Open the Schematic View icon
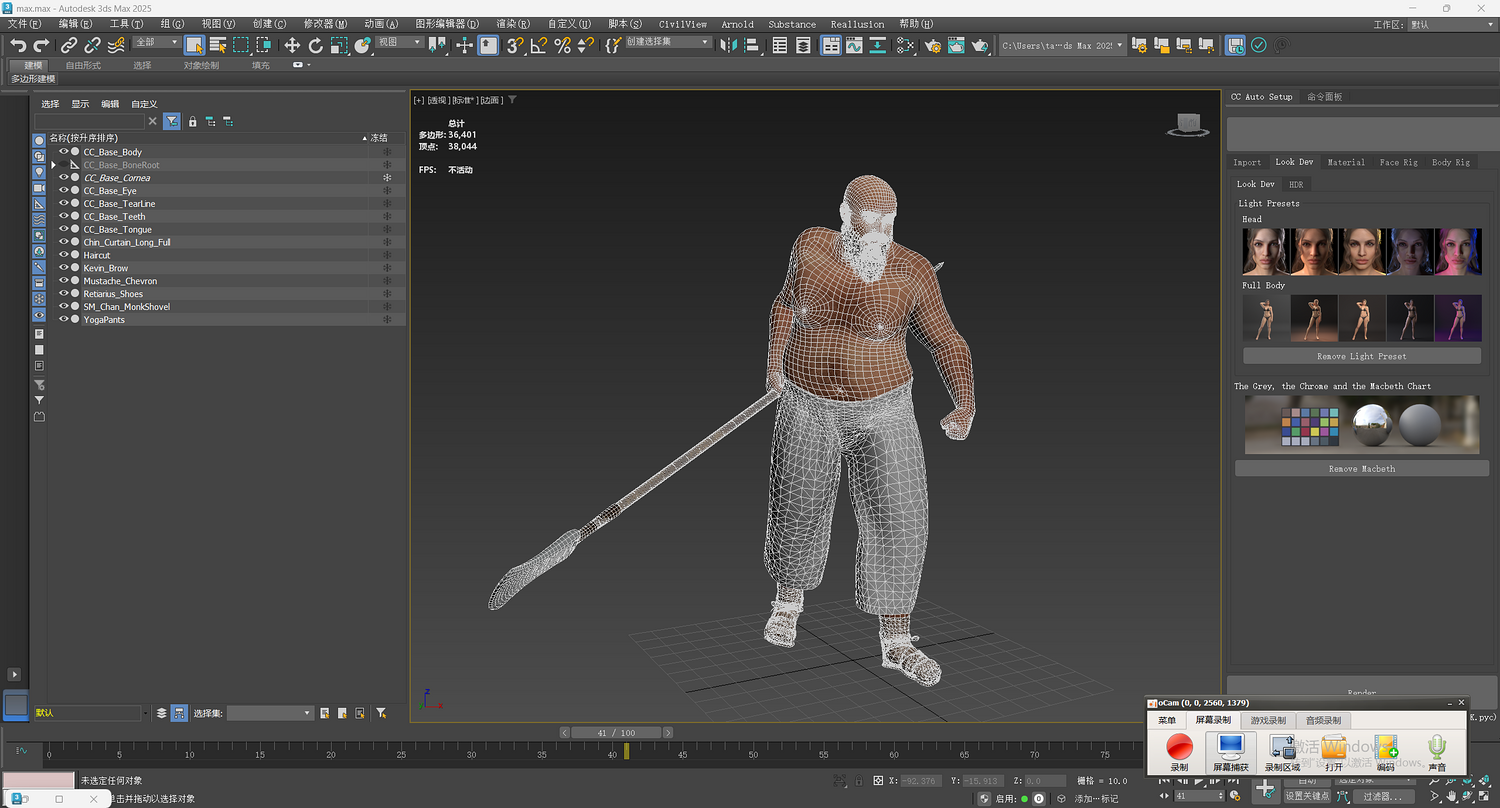The width and height of the screenshot is (1500, 808). [877, 45]
